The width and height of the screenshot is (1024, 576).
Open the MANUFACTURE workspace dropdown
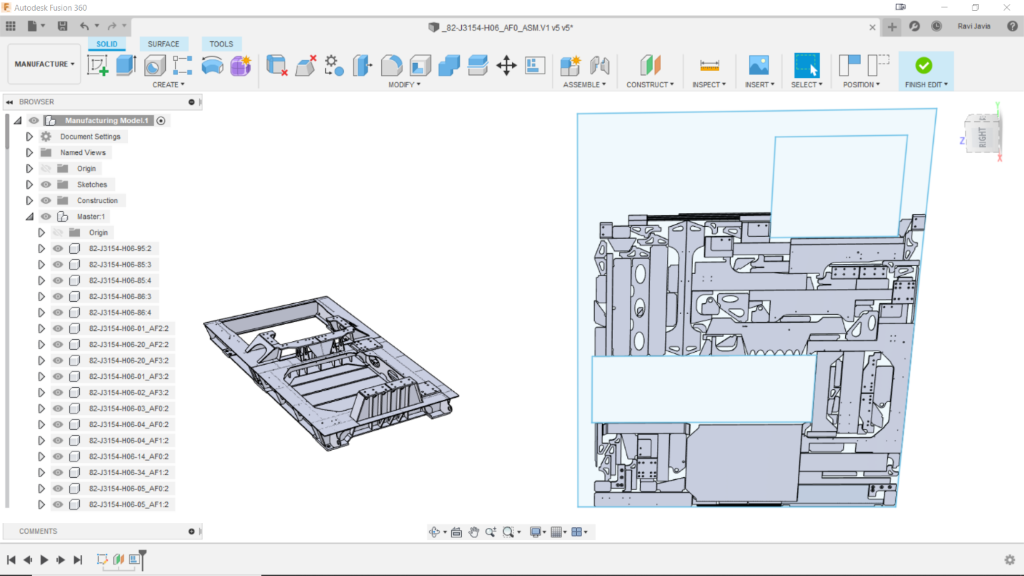tap(44, 64)
